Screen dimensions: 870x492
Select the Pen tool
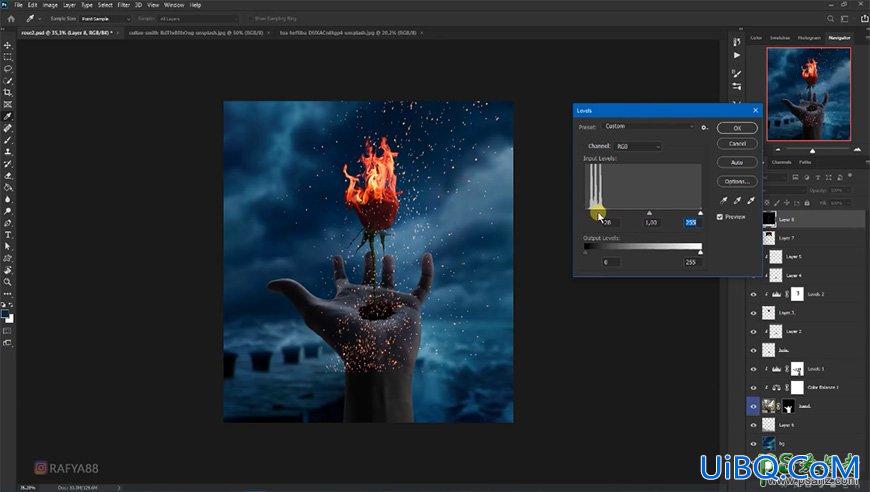click(7, 223)
